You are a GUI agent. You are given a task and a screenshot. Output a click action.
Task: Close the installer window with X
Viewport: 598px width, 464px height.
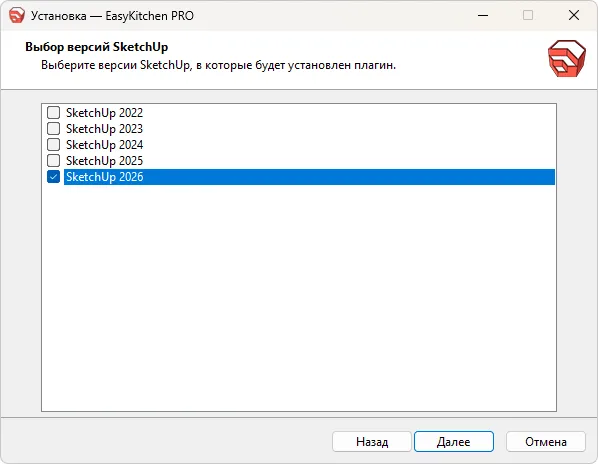(x=574, y=16)
